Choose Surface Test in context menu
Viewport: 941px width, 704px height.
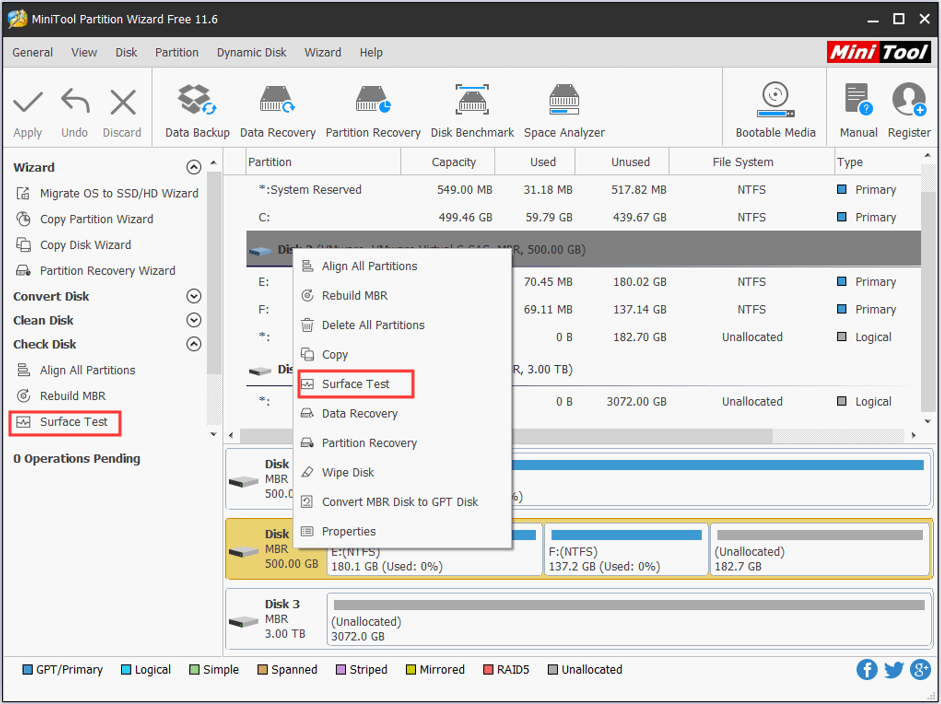coord(356,384)
